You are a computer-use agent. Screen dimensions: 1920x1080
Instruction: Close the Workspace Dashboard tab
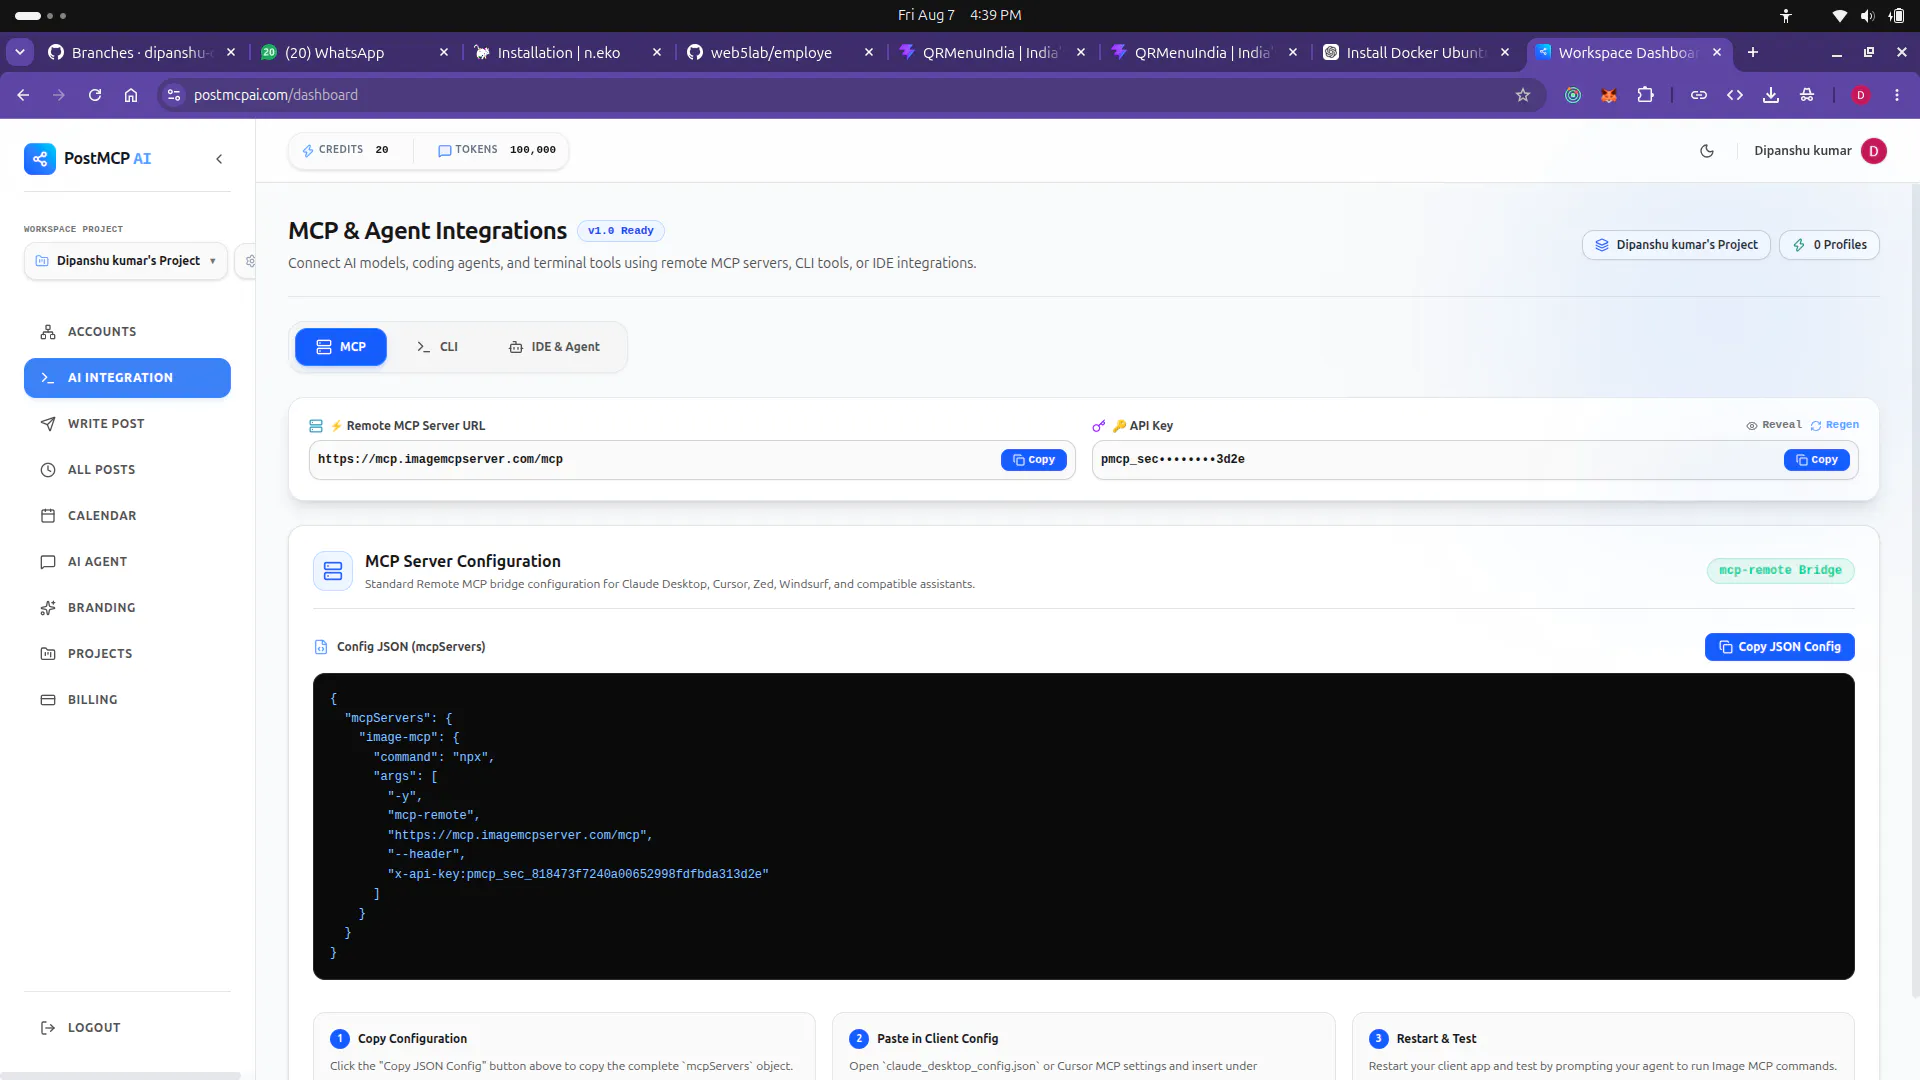pos(1717,53)
